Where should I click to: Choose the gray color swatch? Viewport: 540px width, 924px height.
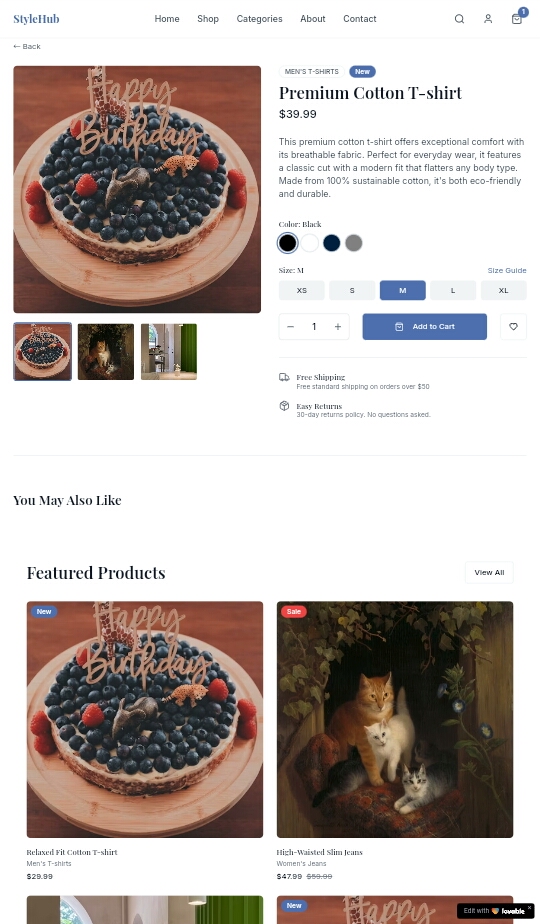tap(354, 243)
